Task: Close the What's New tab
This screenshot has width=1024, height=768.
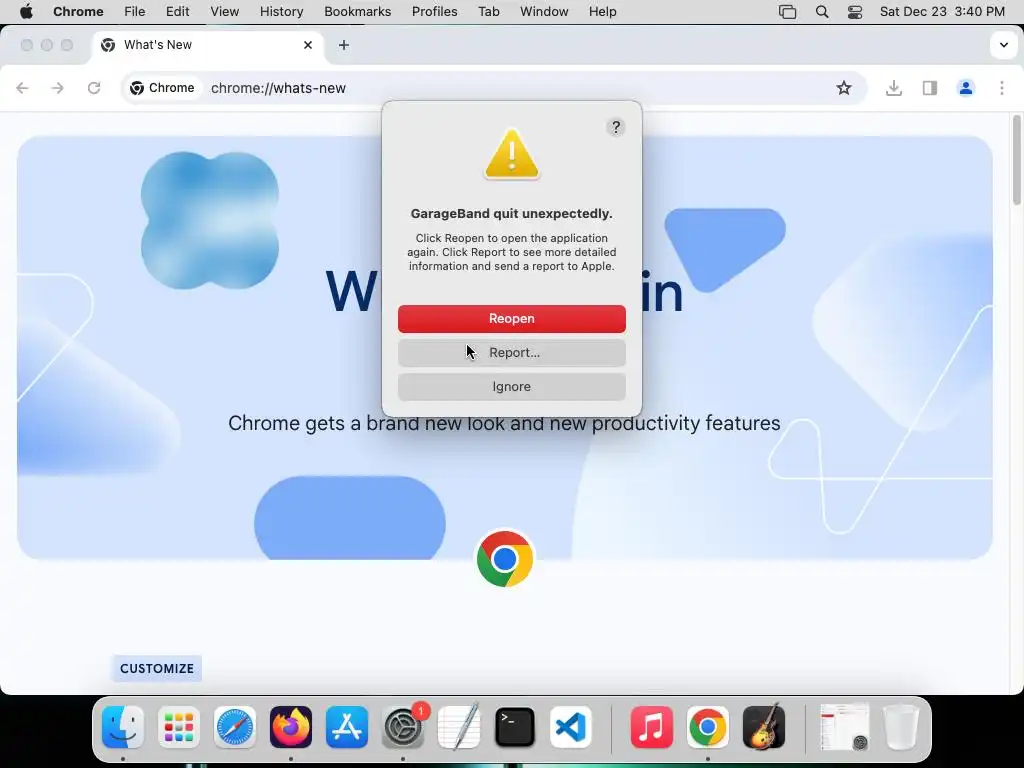Action: pyautogui.click(x=308, y=45)
